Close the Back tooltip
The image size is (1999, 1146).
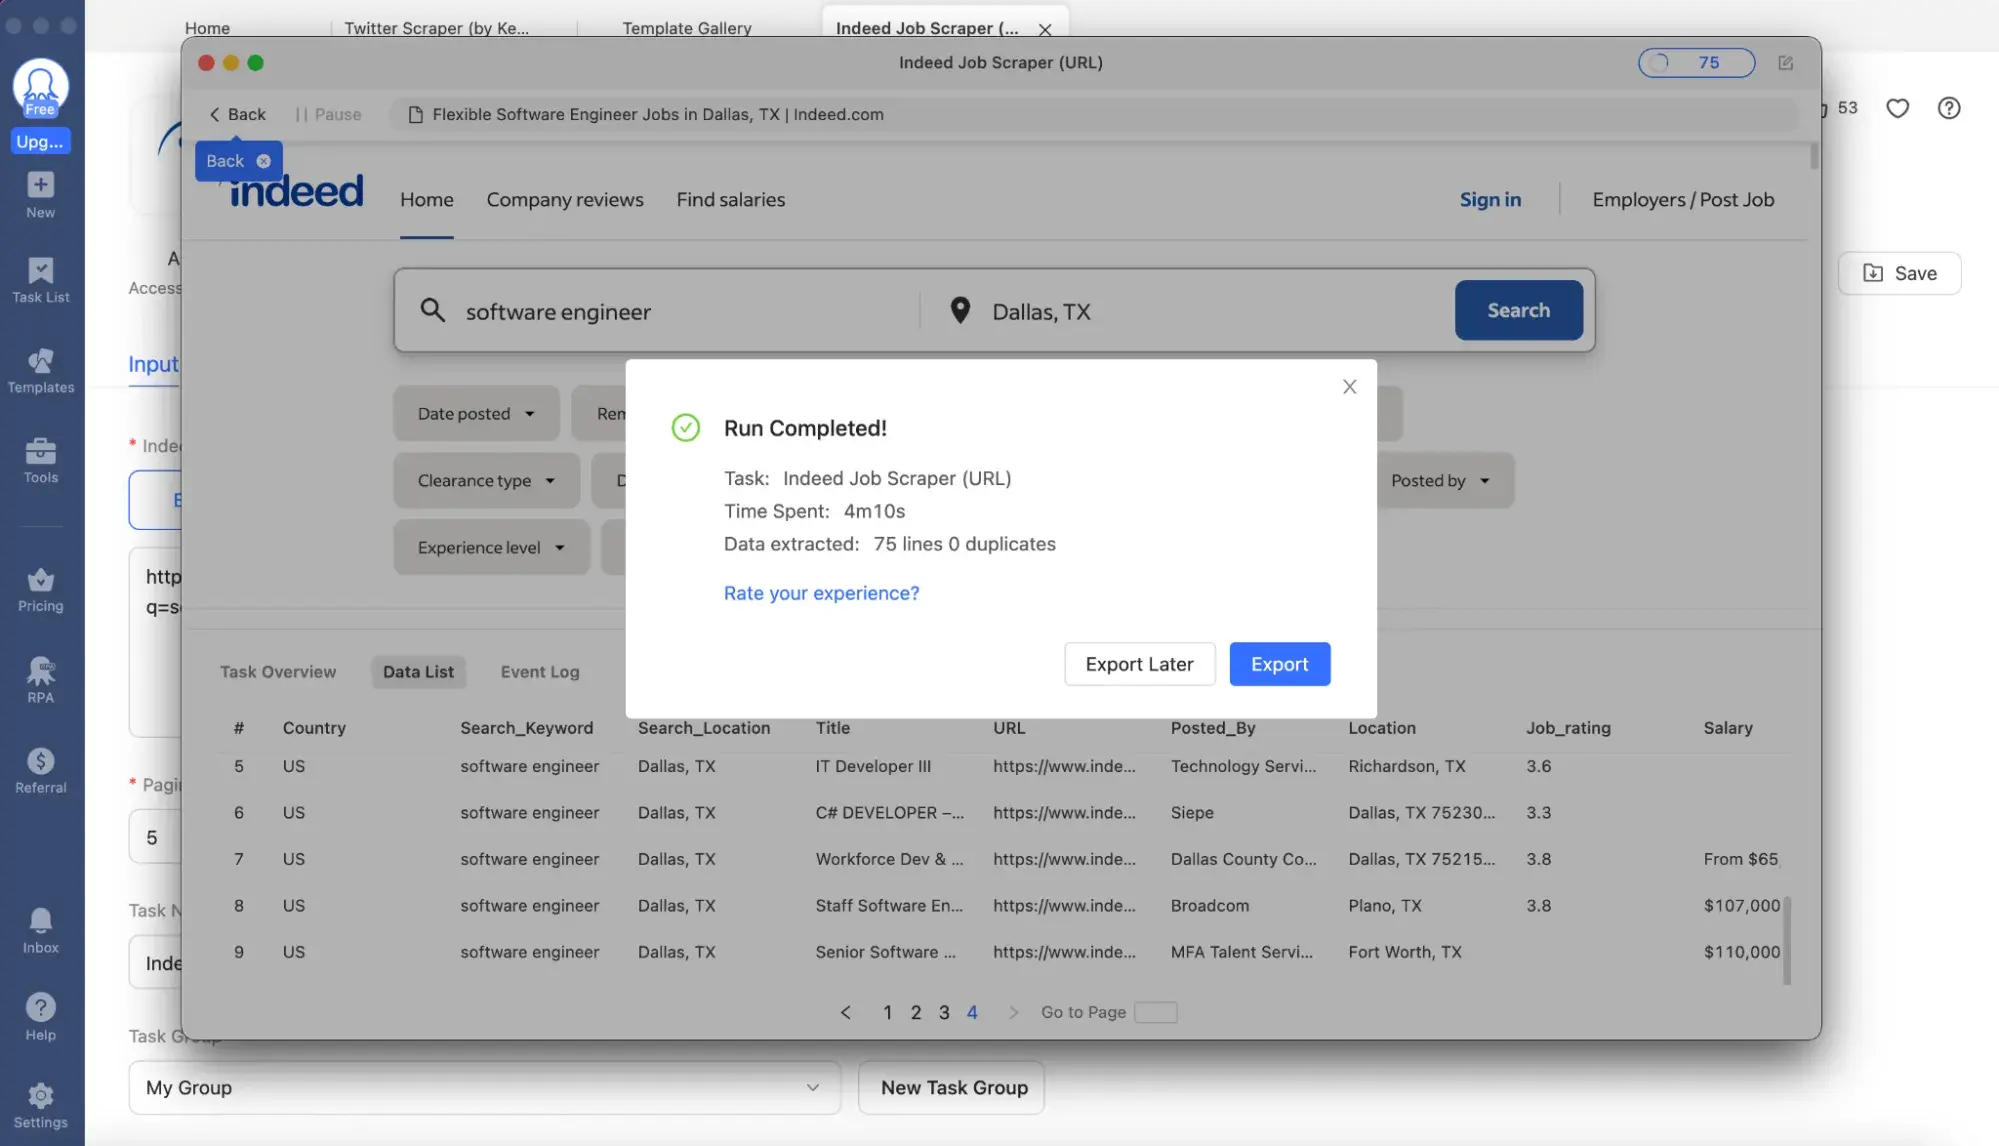pos(263,161)
